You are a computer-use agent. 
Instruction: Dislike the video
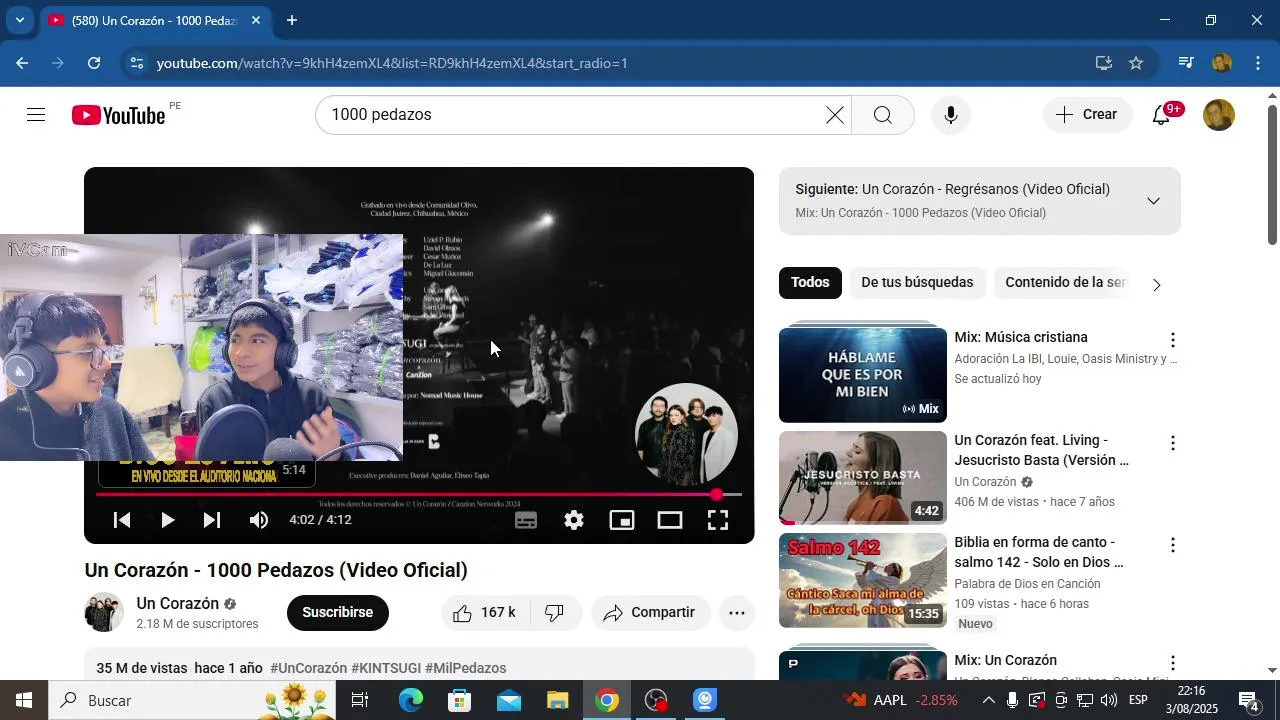(555, 613)
